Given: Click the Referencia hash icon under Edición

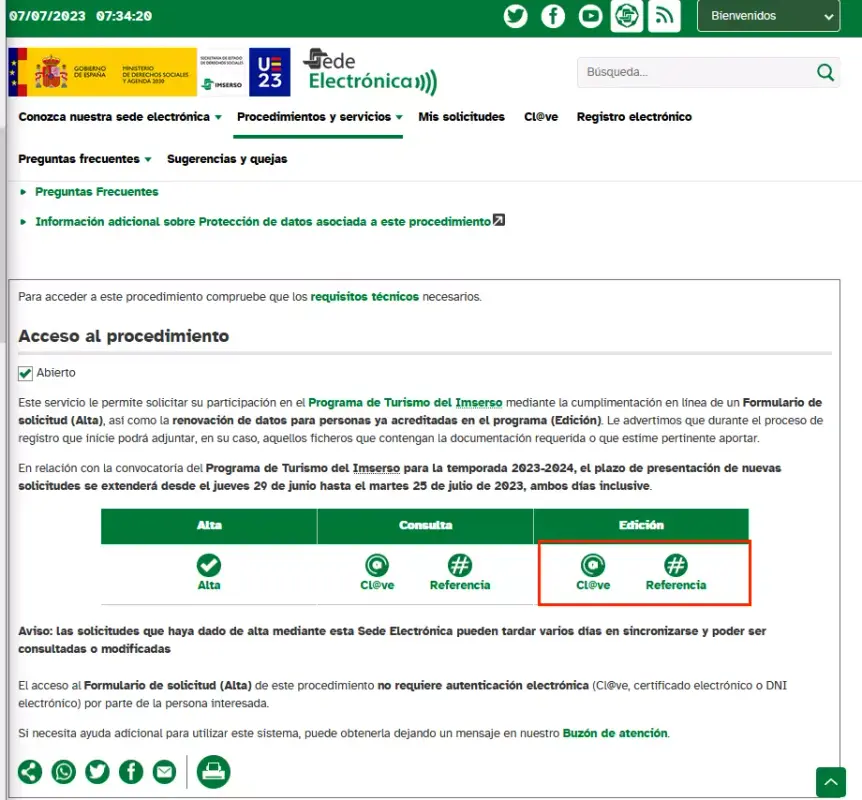Looking at the screenshot, I should (x=676, y=565).
